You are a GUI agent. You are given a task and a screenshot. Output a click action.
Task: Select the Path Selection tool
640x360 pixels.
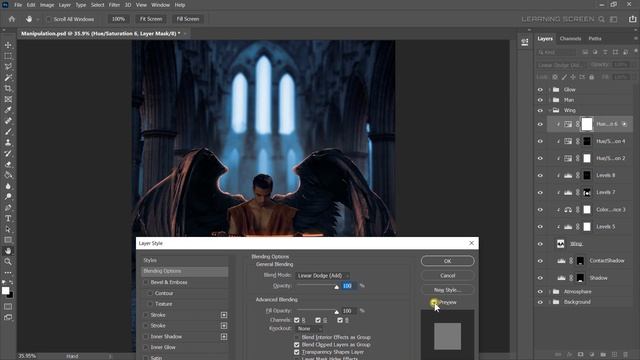pos(8,229)
